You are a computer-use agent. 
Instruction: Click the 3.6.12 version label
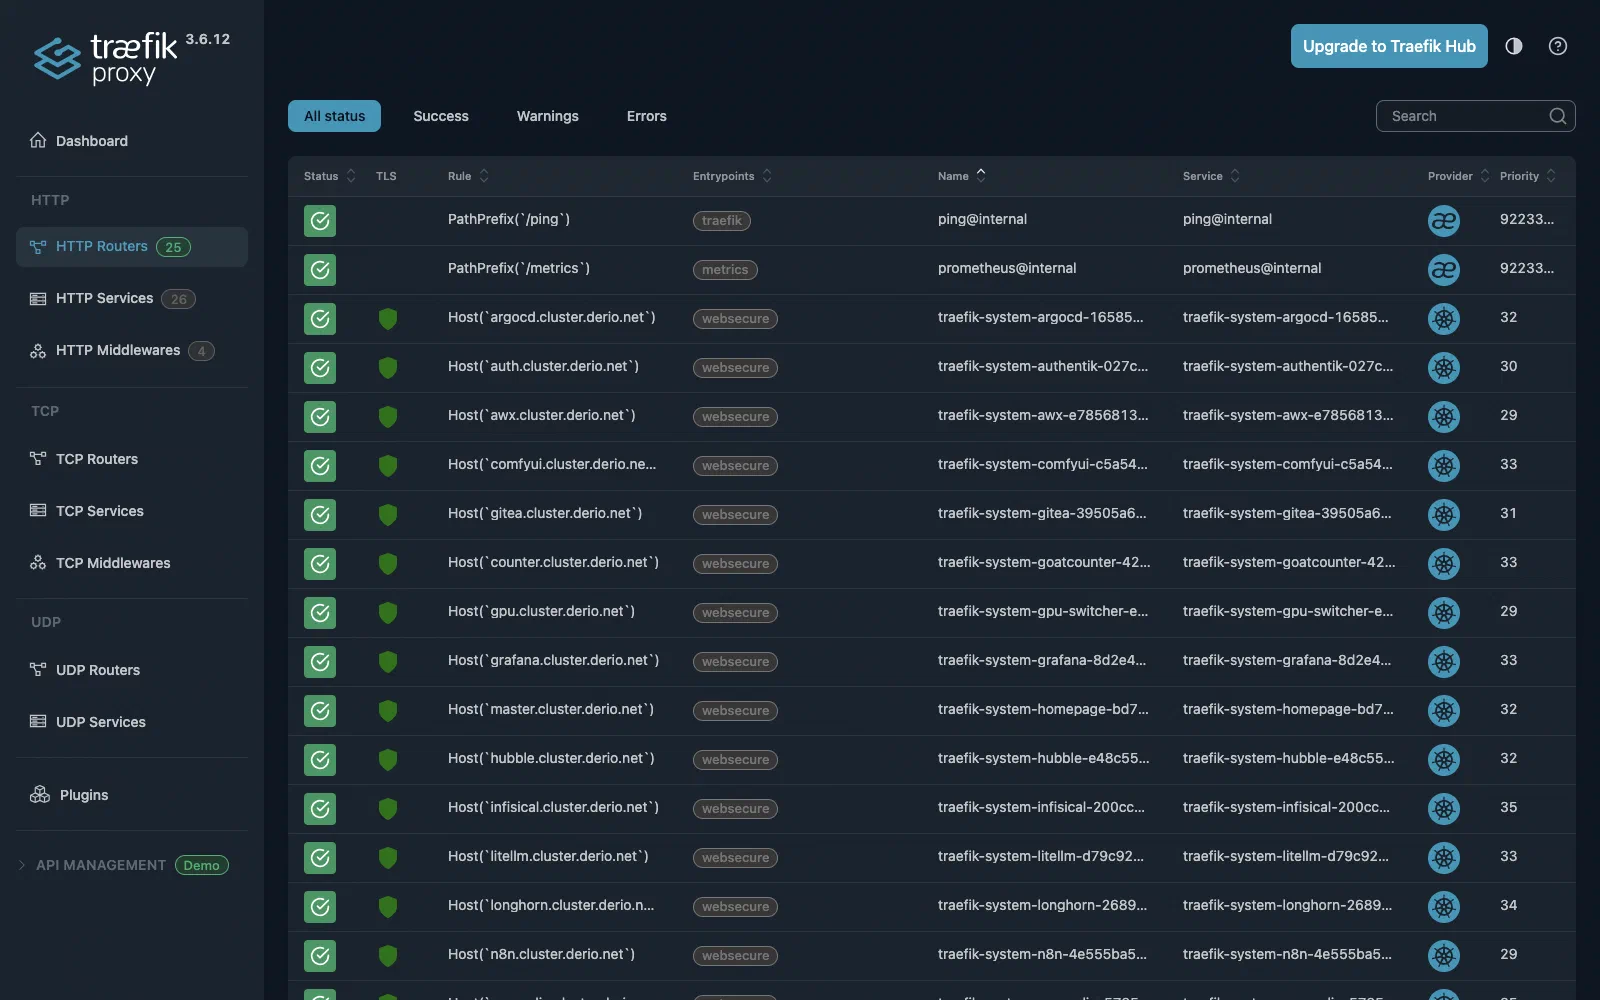(208, 39)
